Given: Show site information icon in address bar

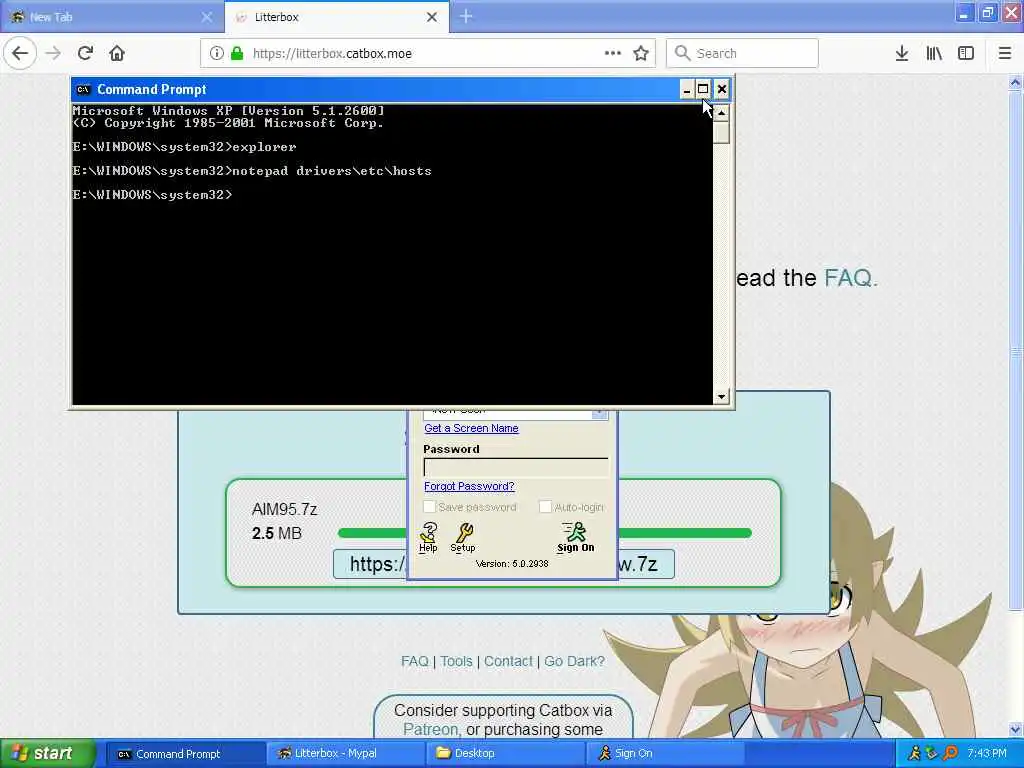Looking at the screenshot, I should point(216,53).
